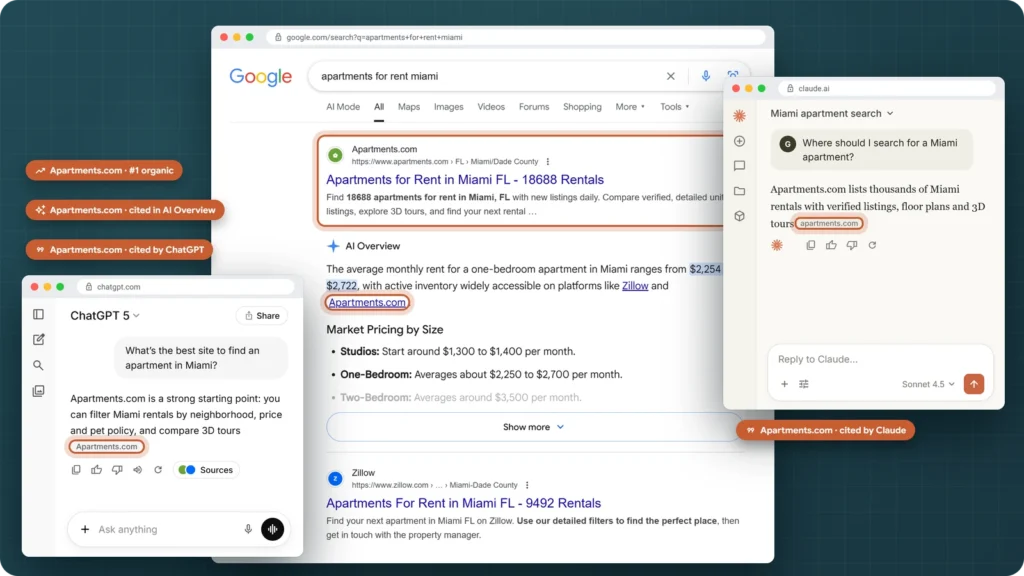The width and height of the screenshot is (1024, 576).
Task: Click claude.ai address bar
Action: 887,88
